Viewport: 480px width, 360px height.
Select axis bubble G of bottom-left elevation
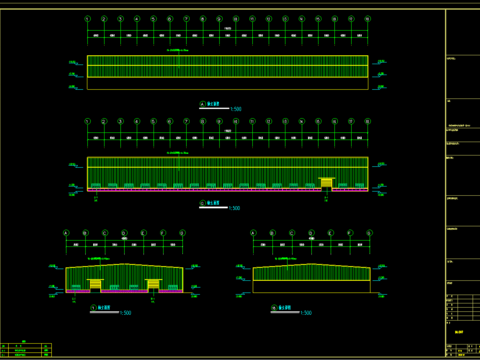pyautogui.click(x=182, y=233)
